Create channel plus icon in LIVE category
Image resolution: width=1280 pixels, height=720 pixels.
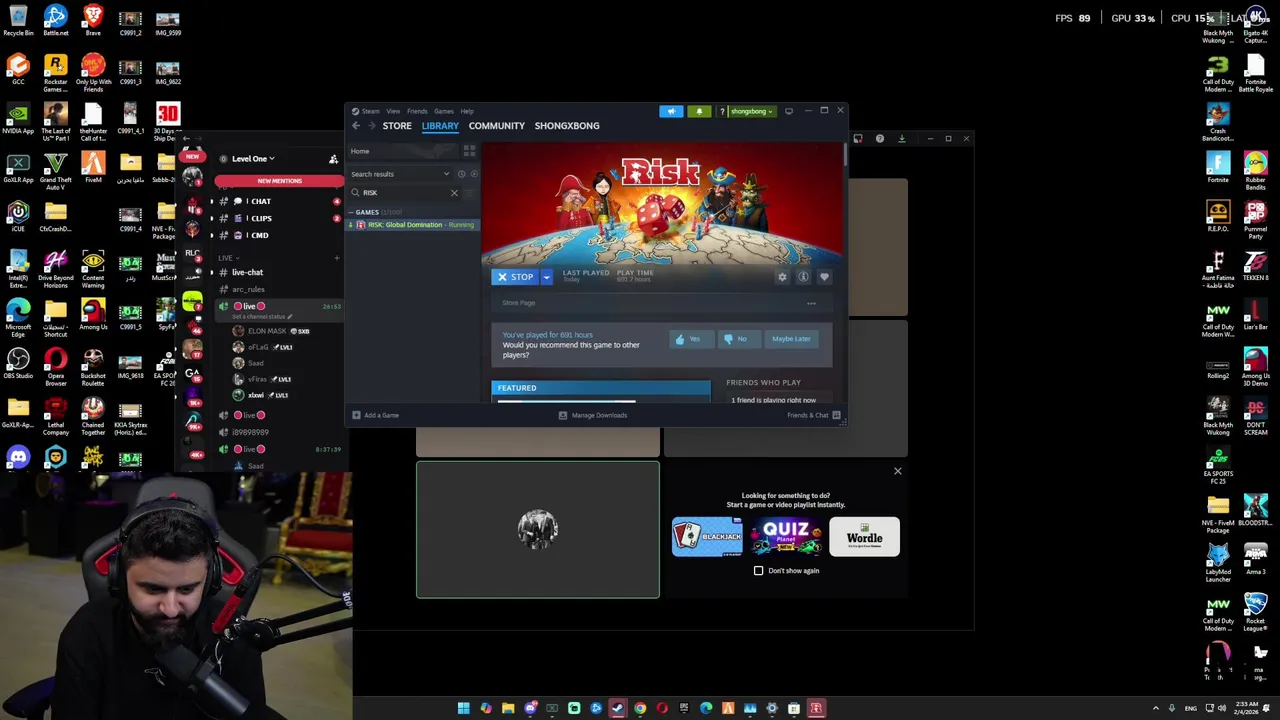coord(336,258)
